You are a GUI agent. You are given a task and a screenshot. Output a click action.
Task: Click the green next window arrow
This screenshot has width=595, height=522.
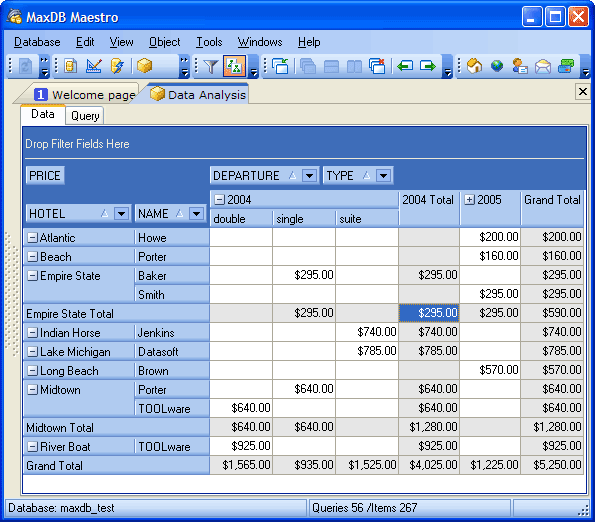[428, 66]
